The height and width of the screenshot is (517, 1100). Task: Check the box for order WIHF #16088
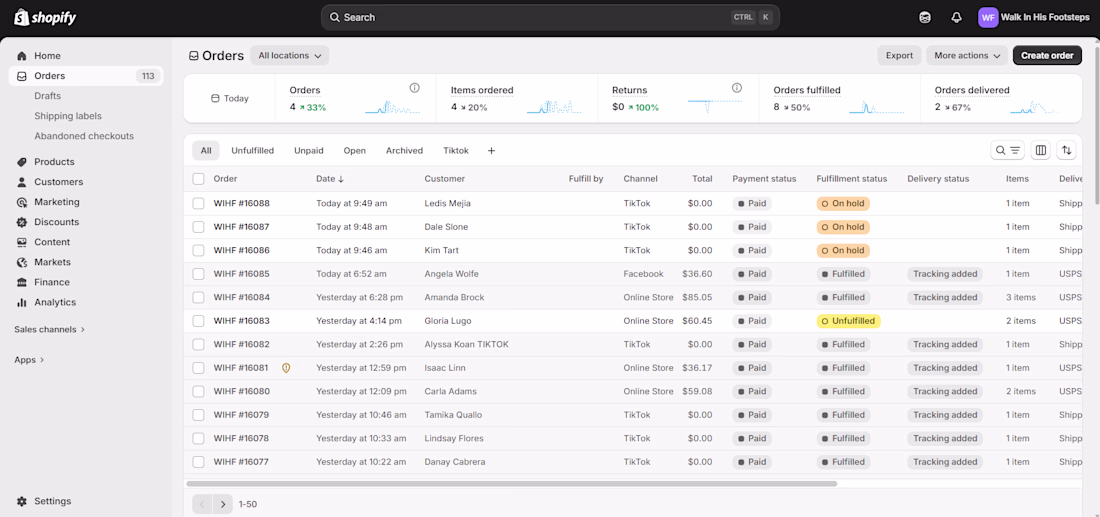coord(199,203)
